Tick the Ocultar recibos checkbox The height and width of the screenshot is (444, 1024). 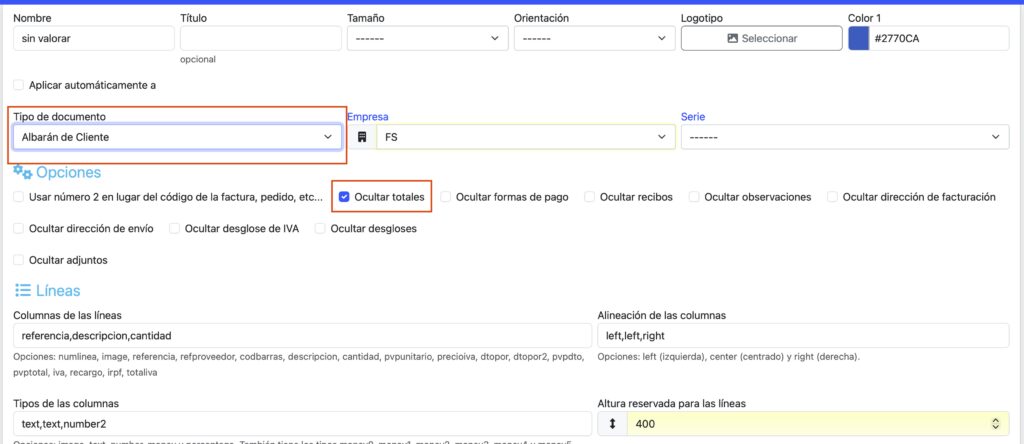pyautogui.click(x=590, y=197)
